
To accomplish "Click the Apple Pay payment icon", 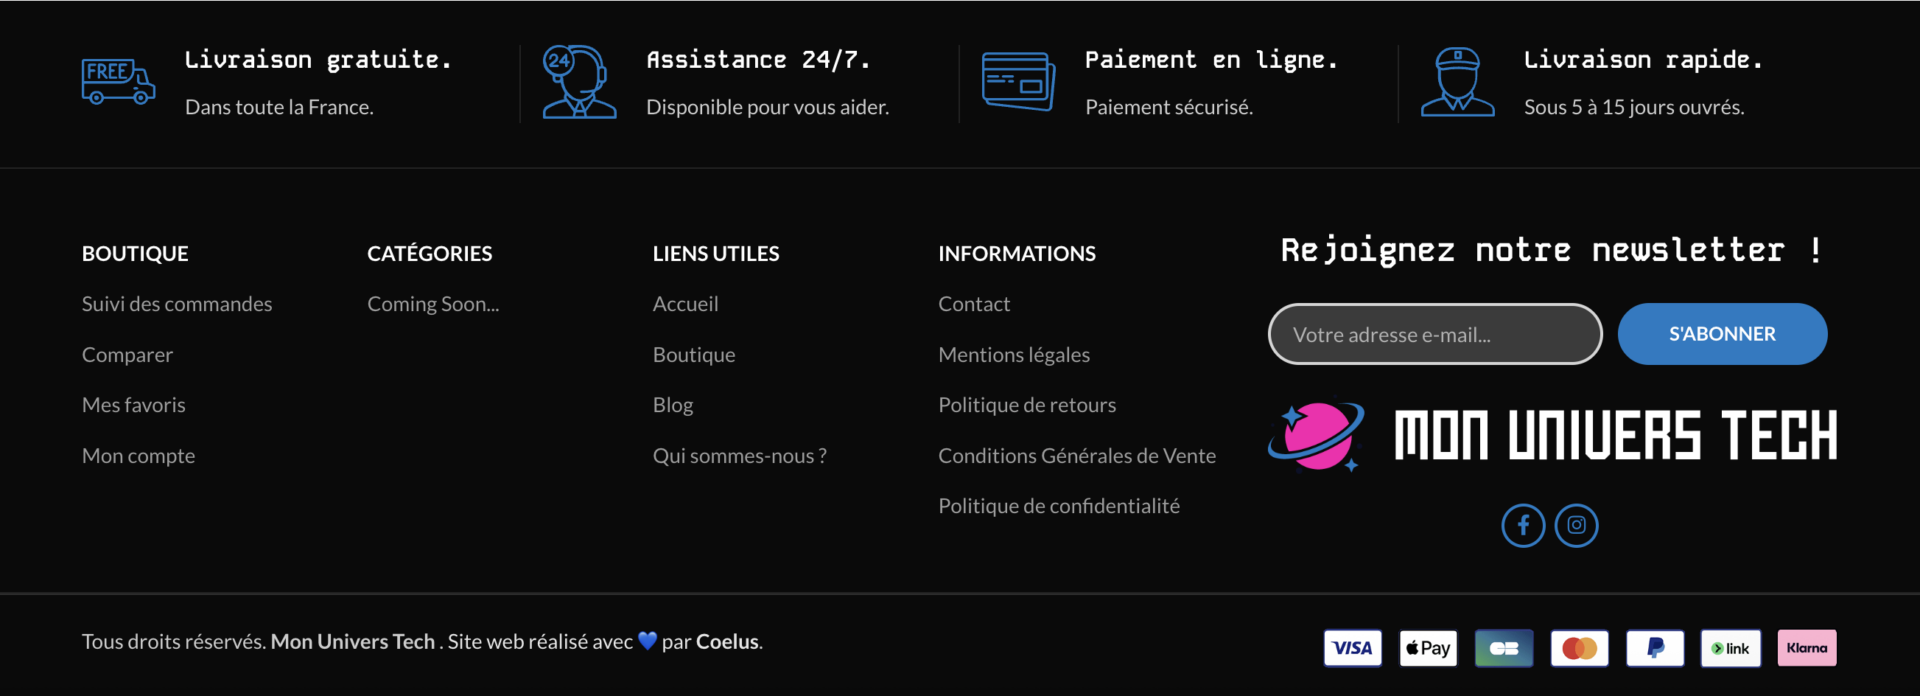I will coord(1427,647).
